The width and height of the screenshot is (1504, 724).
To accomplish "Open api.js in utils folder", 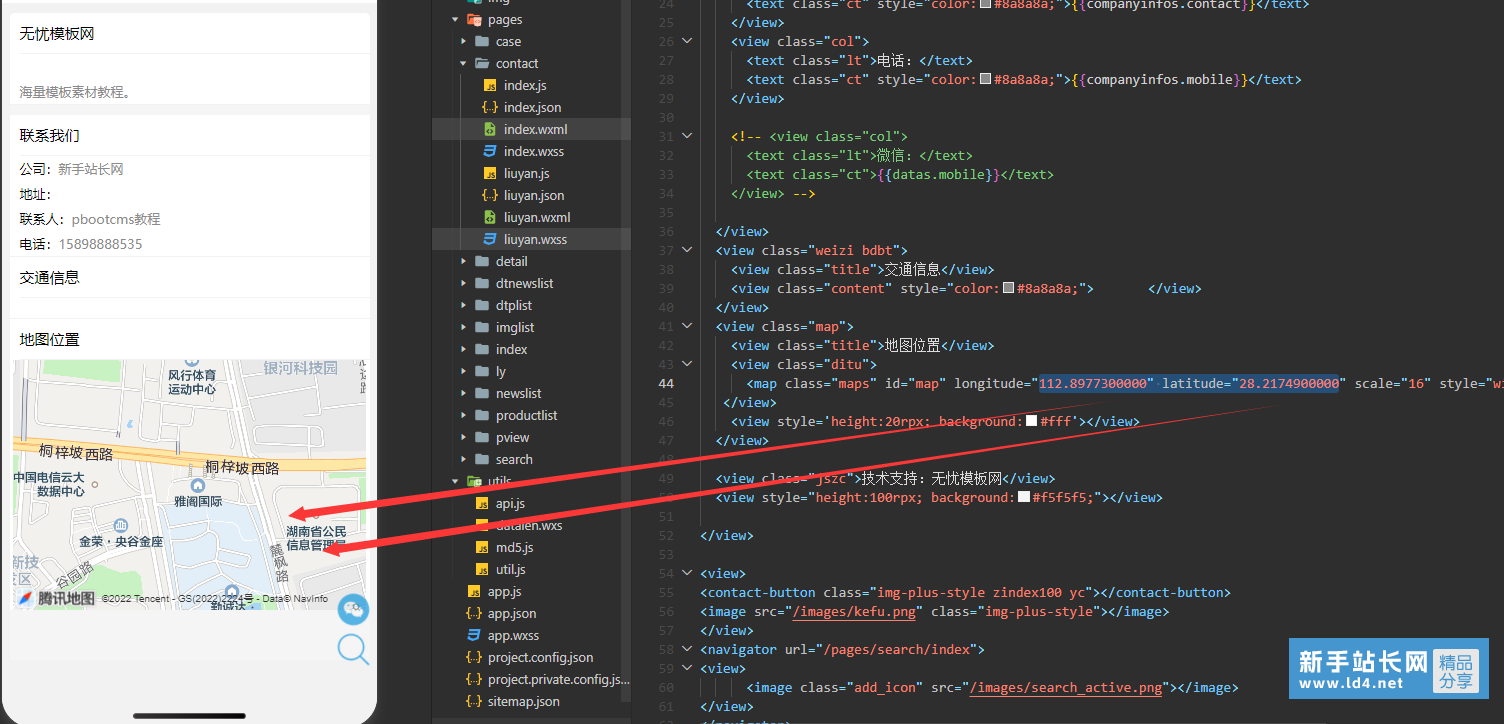I will [x=510, y=503].
